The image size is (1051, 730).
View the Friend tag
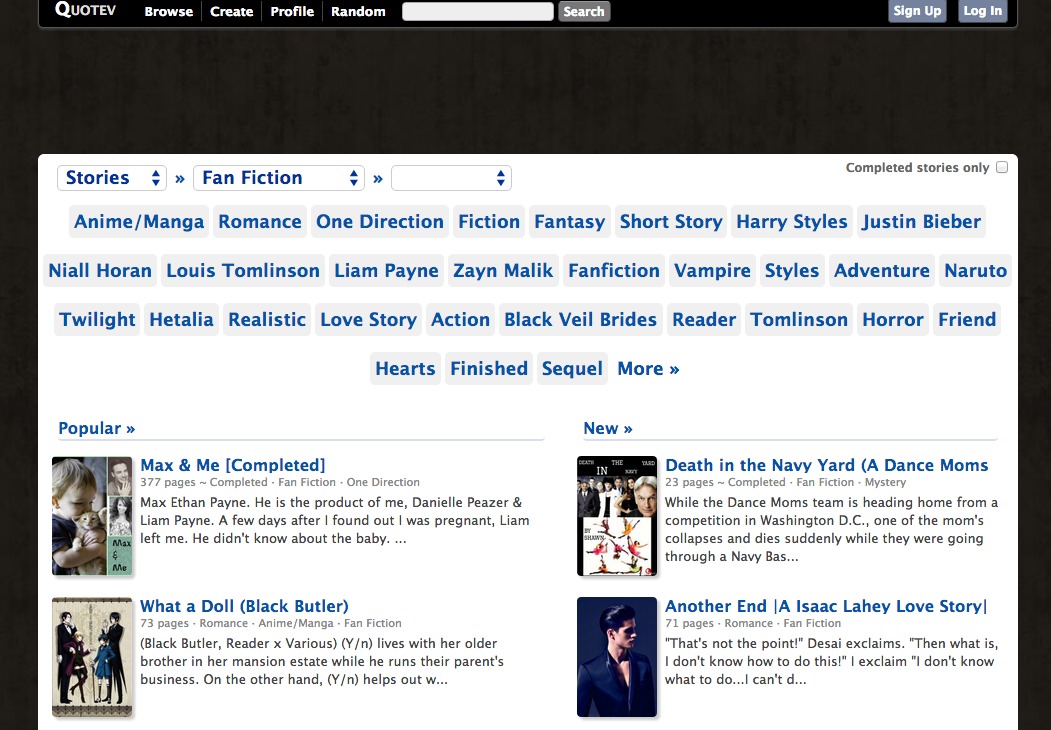point(967,319)
